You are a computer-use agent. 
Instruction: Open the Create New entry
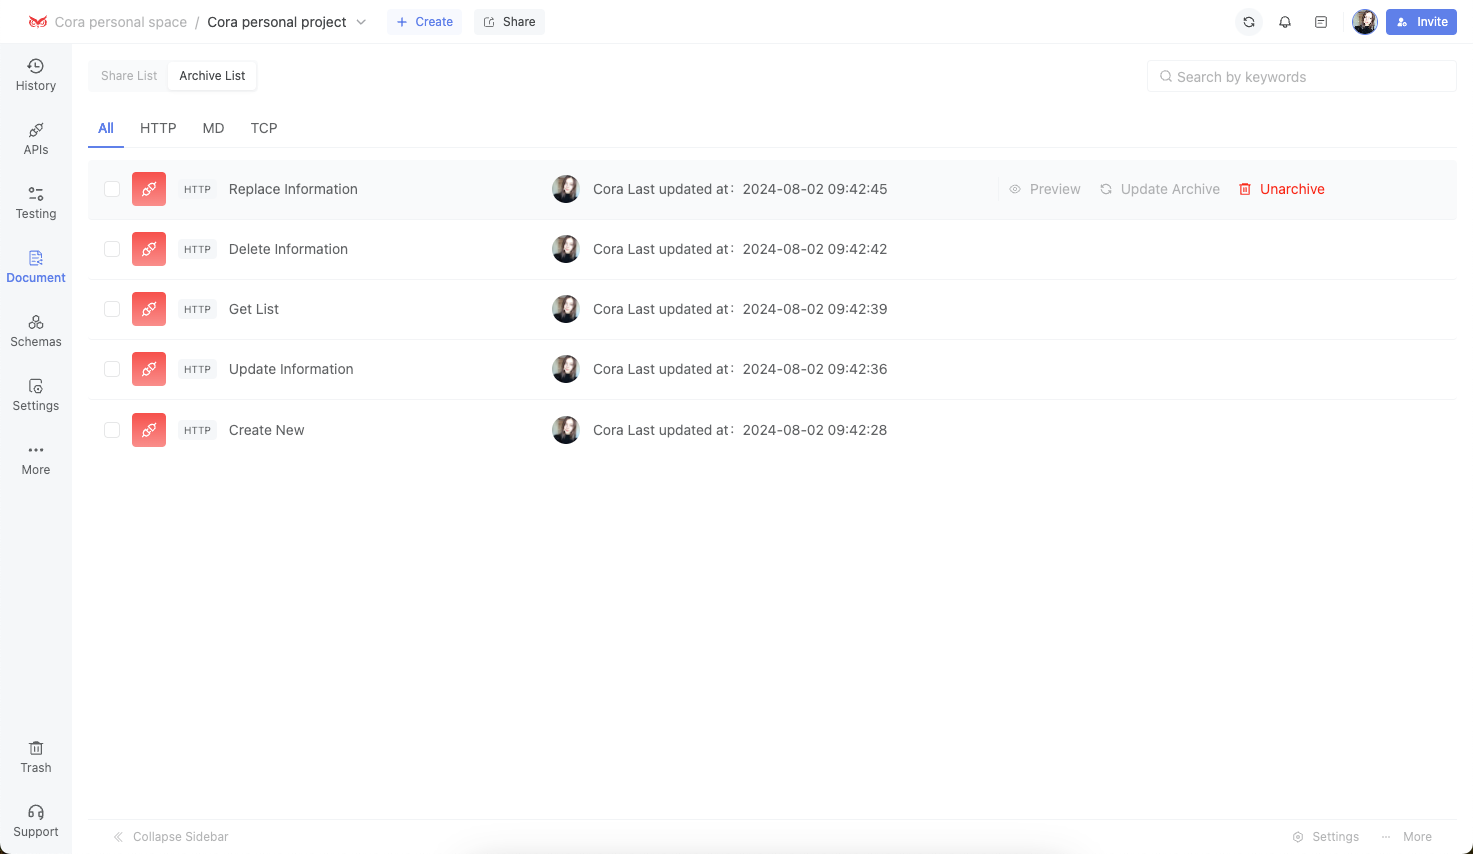[266, 430]
